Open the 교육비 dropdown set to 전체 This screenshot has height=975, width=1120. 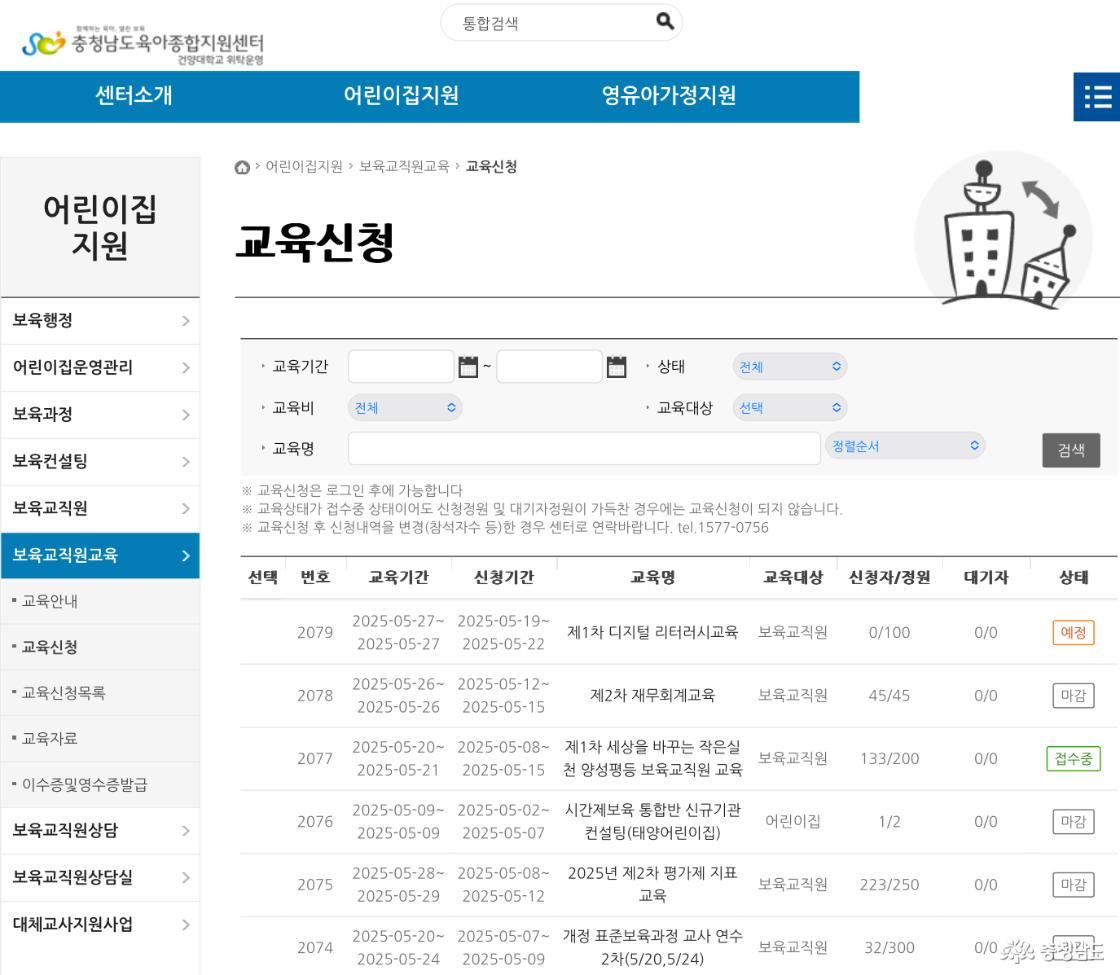pos(405,408)
